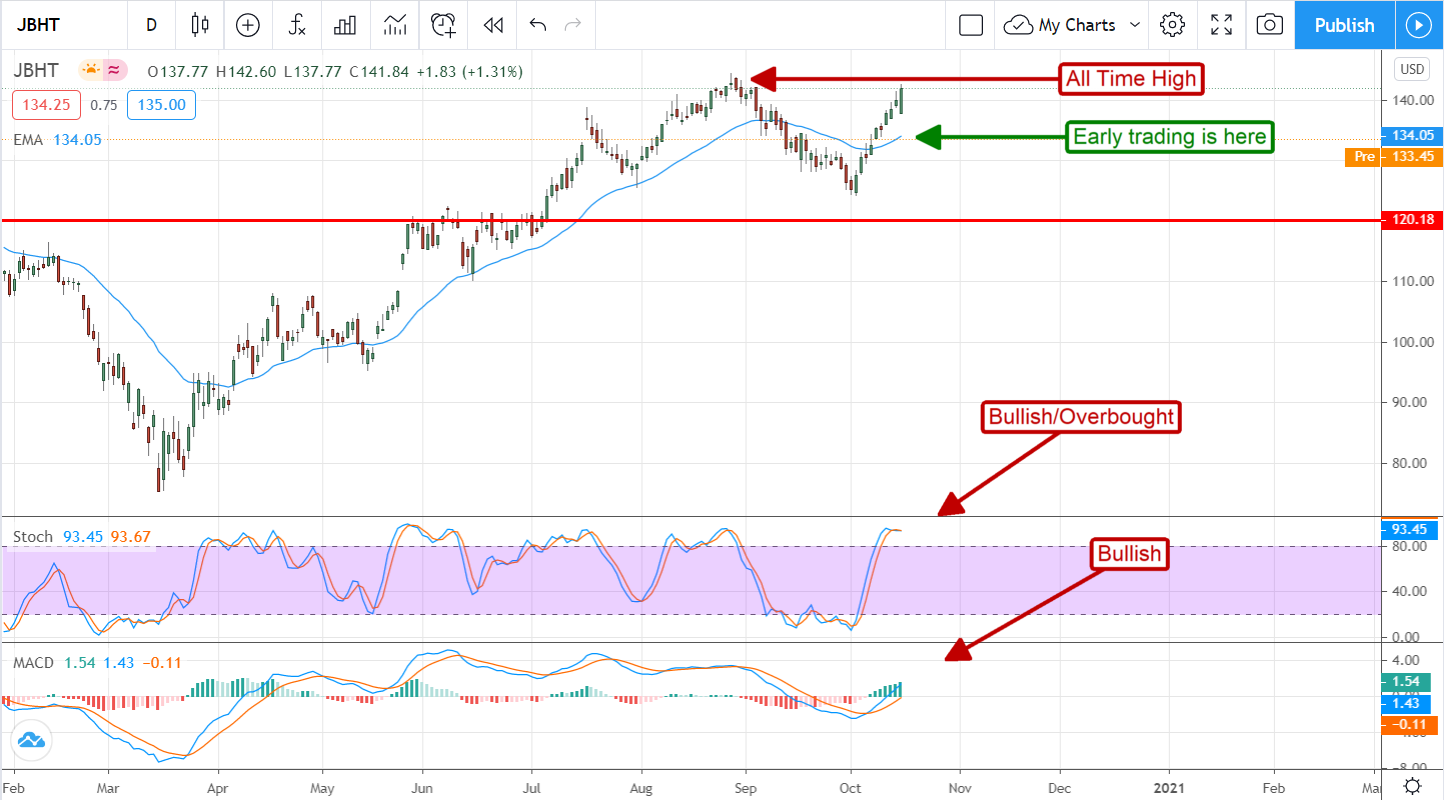Open the Select Layout square icon
The image size is (1444, 800).
(x=971, y=25)
